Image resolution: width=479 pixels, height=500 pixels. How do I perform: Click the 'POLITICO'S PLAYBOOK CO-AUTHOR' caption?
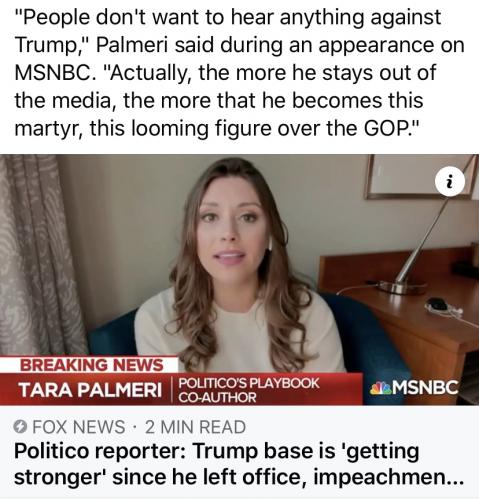click(x=249, y=390)
